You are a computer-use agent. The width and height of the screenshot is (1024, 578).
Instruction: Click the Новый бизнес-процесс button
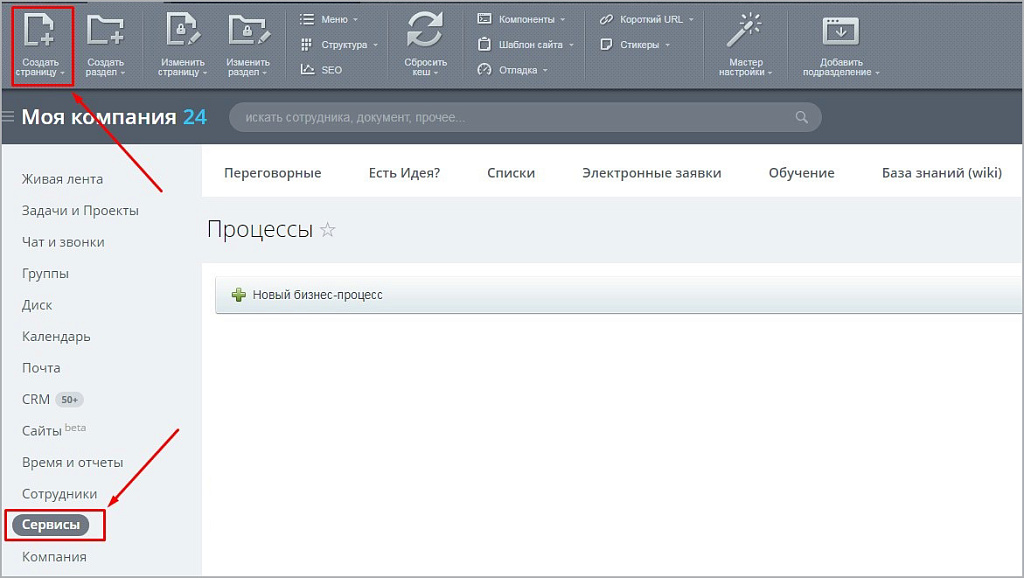coord(308,295)
